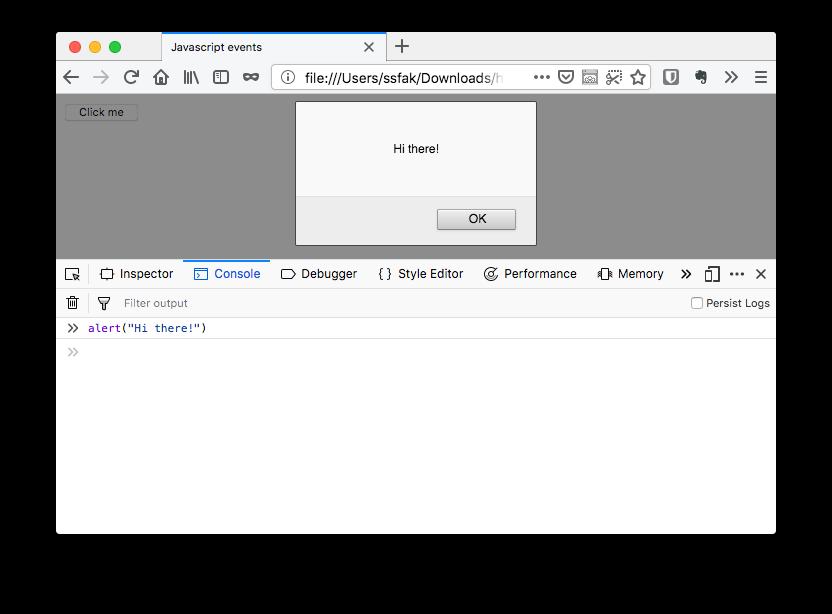
Task: Close the Javascript events tab
Action: (369, 47)
